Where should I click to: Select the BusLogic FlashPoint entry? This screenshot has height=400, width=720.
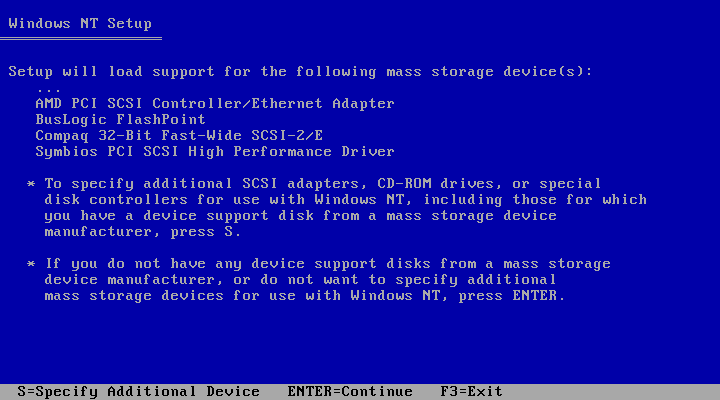click(x=121, y=120)
